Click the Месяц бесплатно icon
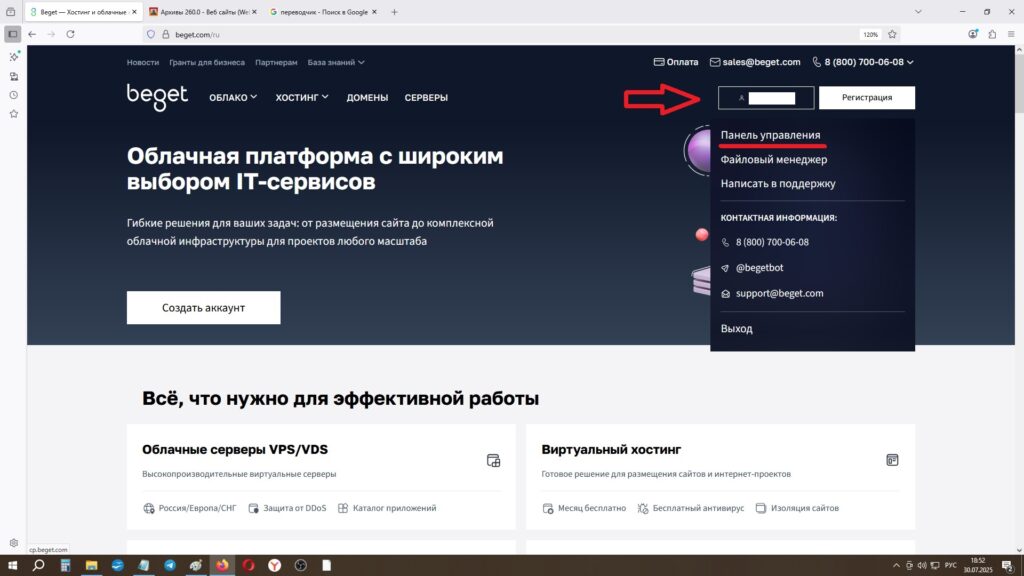The height and width of the screenshot is (576, 1024). pos(548,508)
